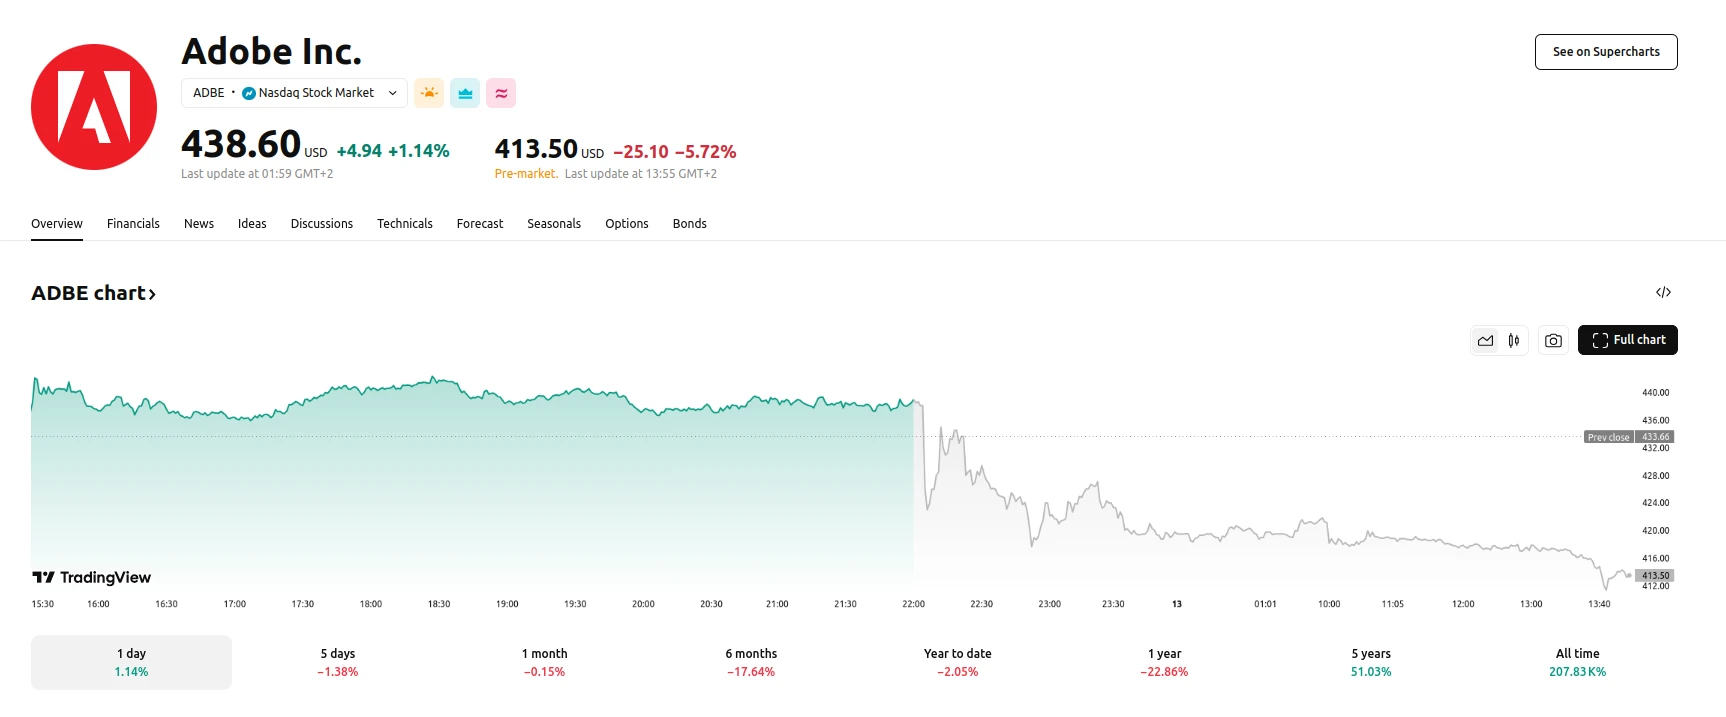The width and height of the screenshot is (1726, 717).
Task: Select the 6 months performance range
Action: pyautogui.click(x=751, y=662)
